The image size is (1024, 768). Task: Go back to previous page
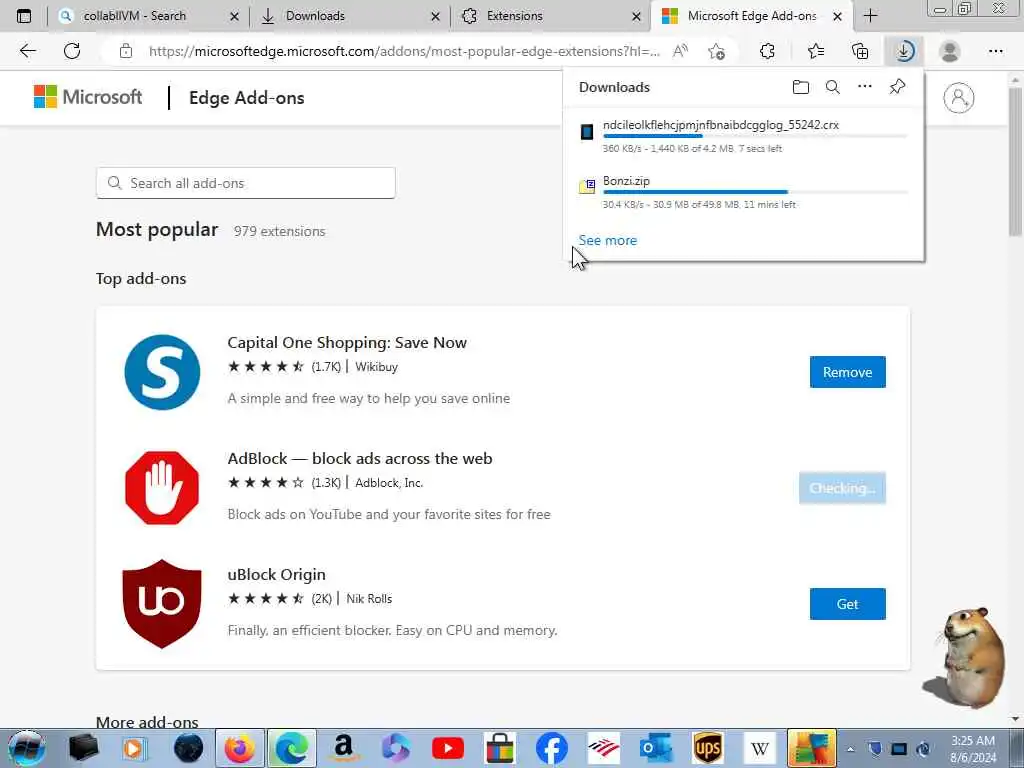(x=27, y=51)
